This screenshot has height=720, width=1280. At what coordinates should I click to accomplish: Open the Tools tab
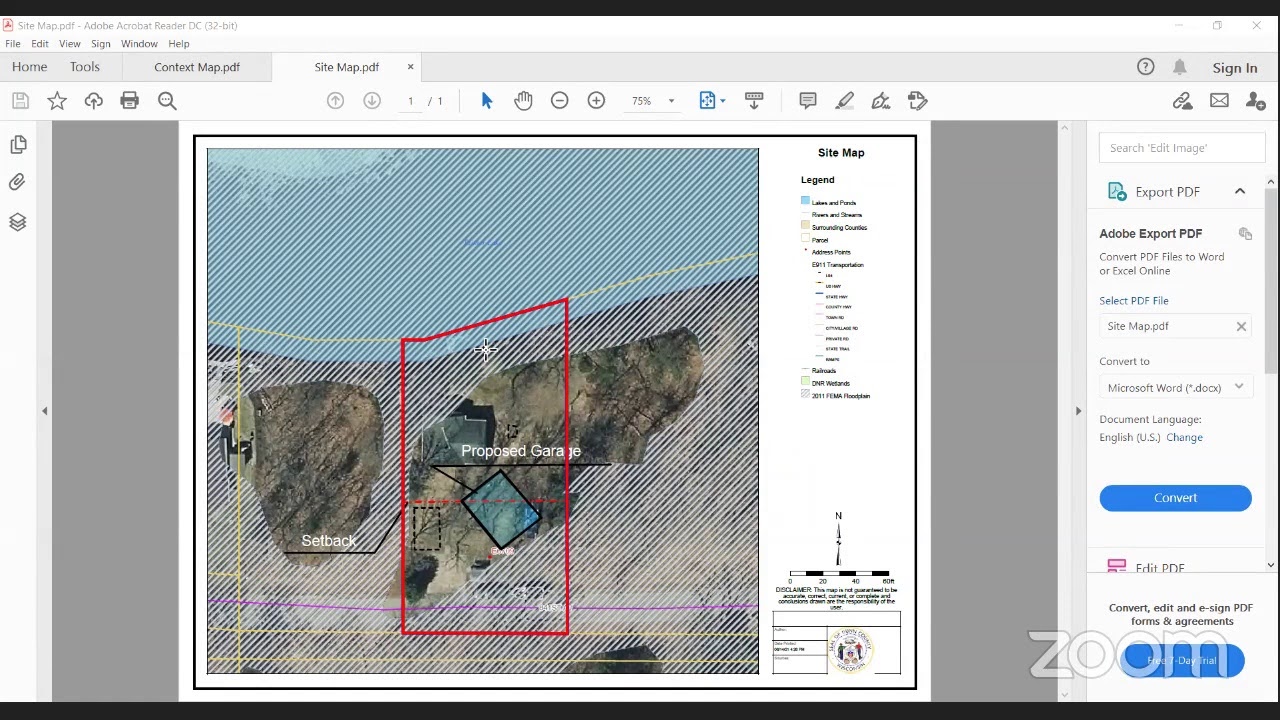tap(85, 67)
